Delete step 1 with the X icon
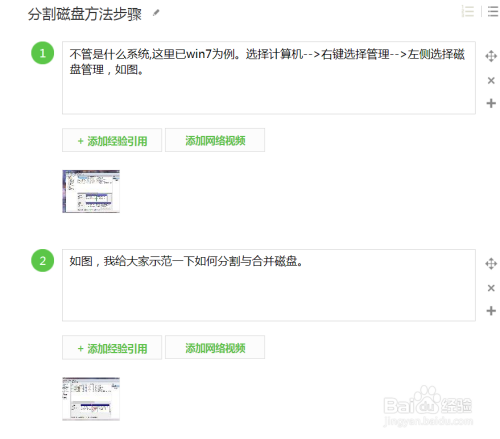Image resolution: width=500 pixels, height=439 pixels. (x=491, y=80)
